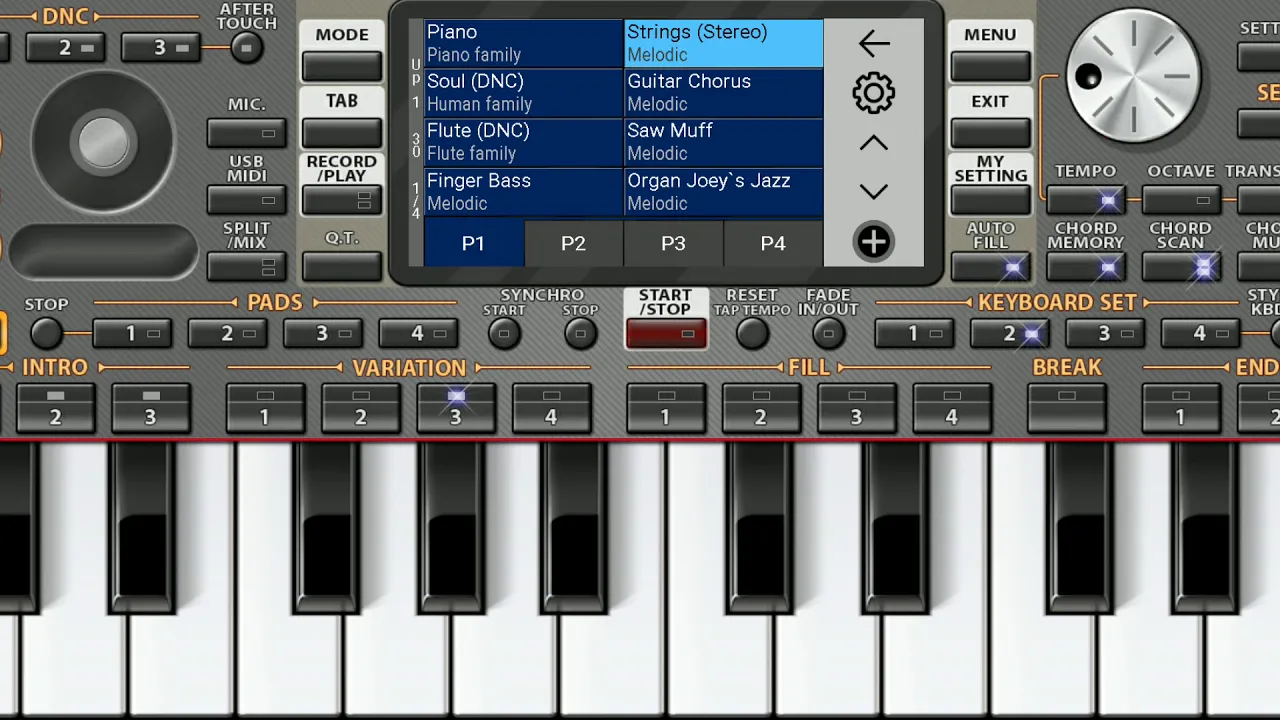
Task: Toggle CHORD SCAN
Action: click(x=1181, y=267)
